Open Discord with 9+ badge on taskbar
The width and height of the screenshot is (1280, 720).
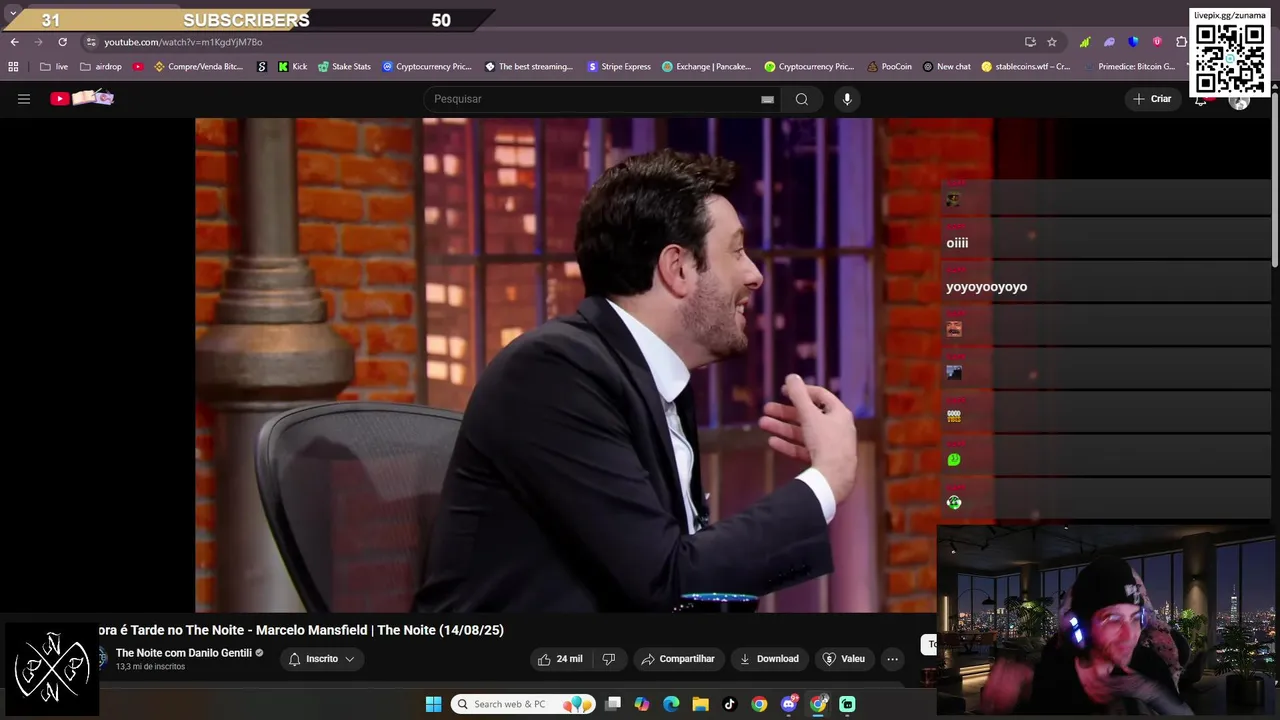789,704
